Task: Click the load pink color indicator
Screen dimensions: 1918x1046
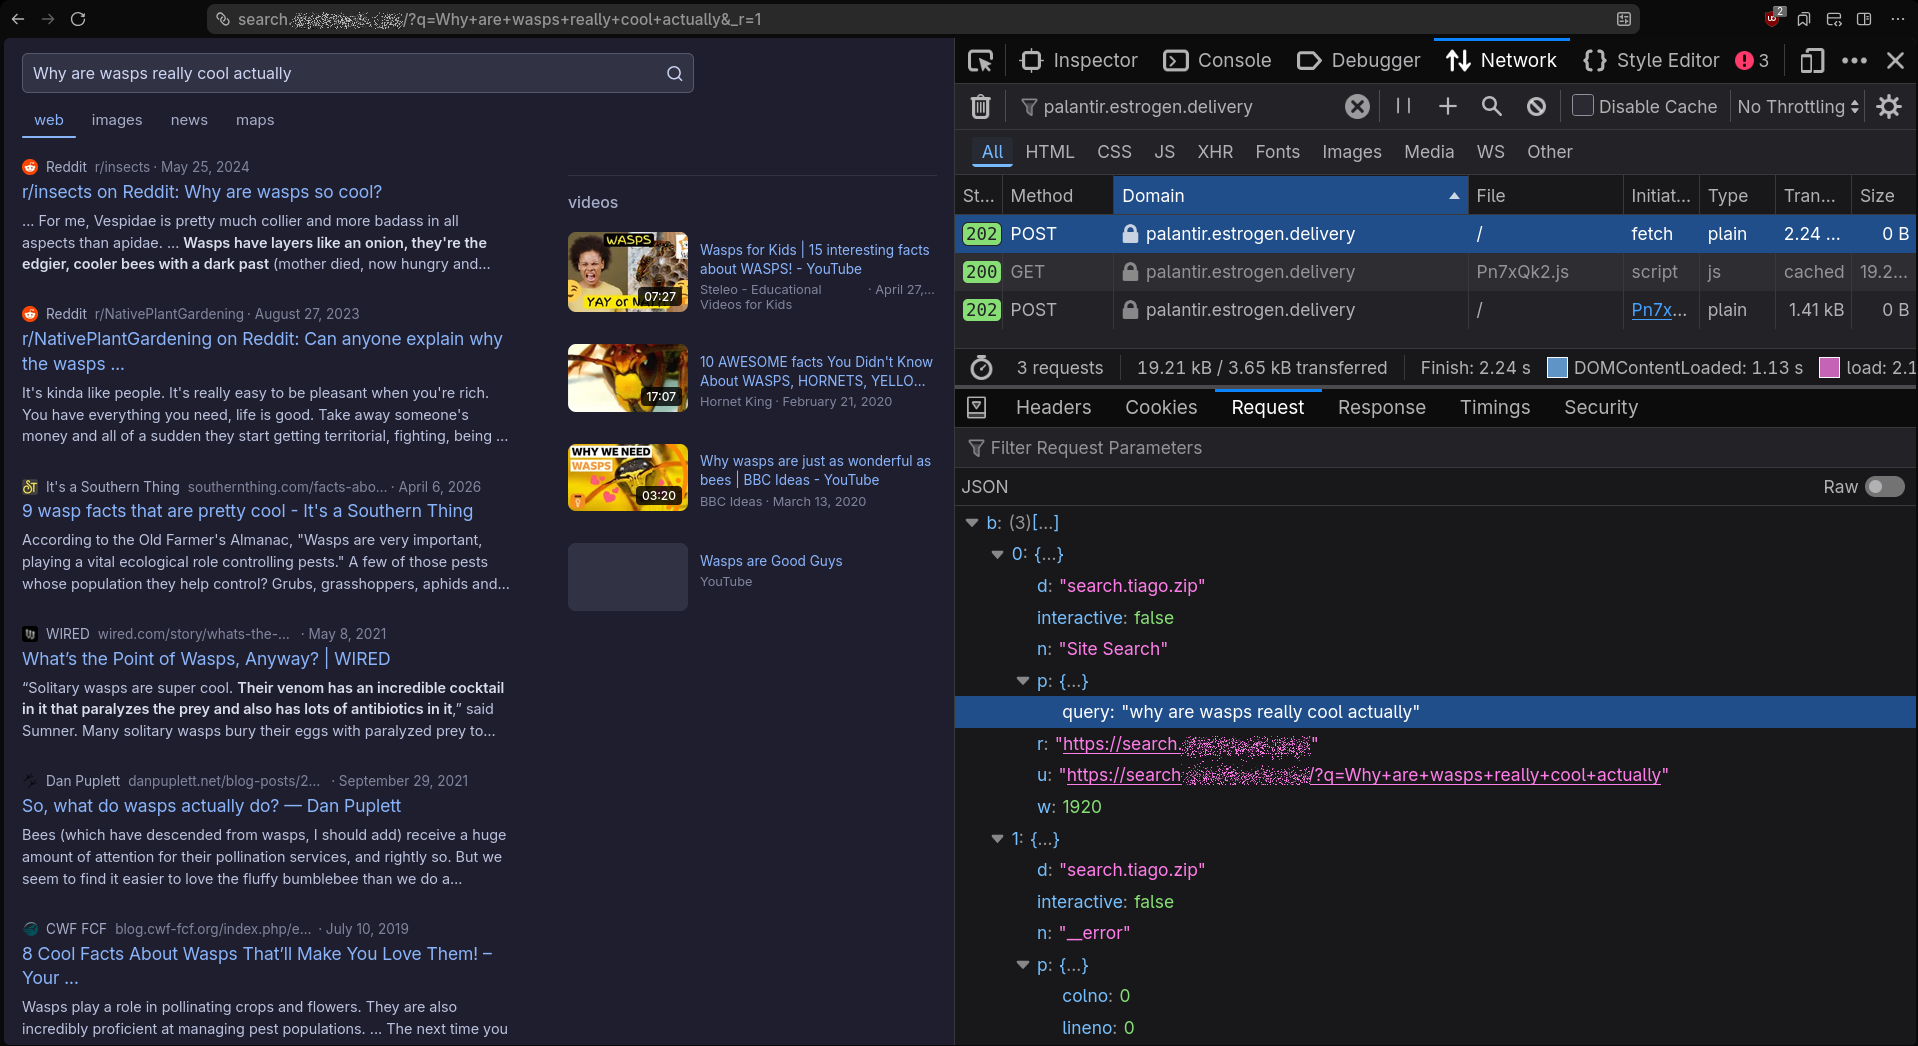Action: click(1829, 367)
